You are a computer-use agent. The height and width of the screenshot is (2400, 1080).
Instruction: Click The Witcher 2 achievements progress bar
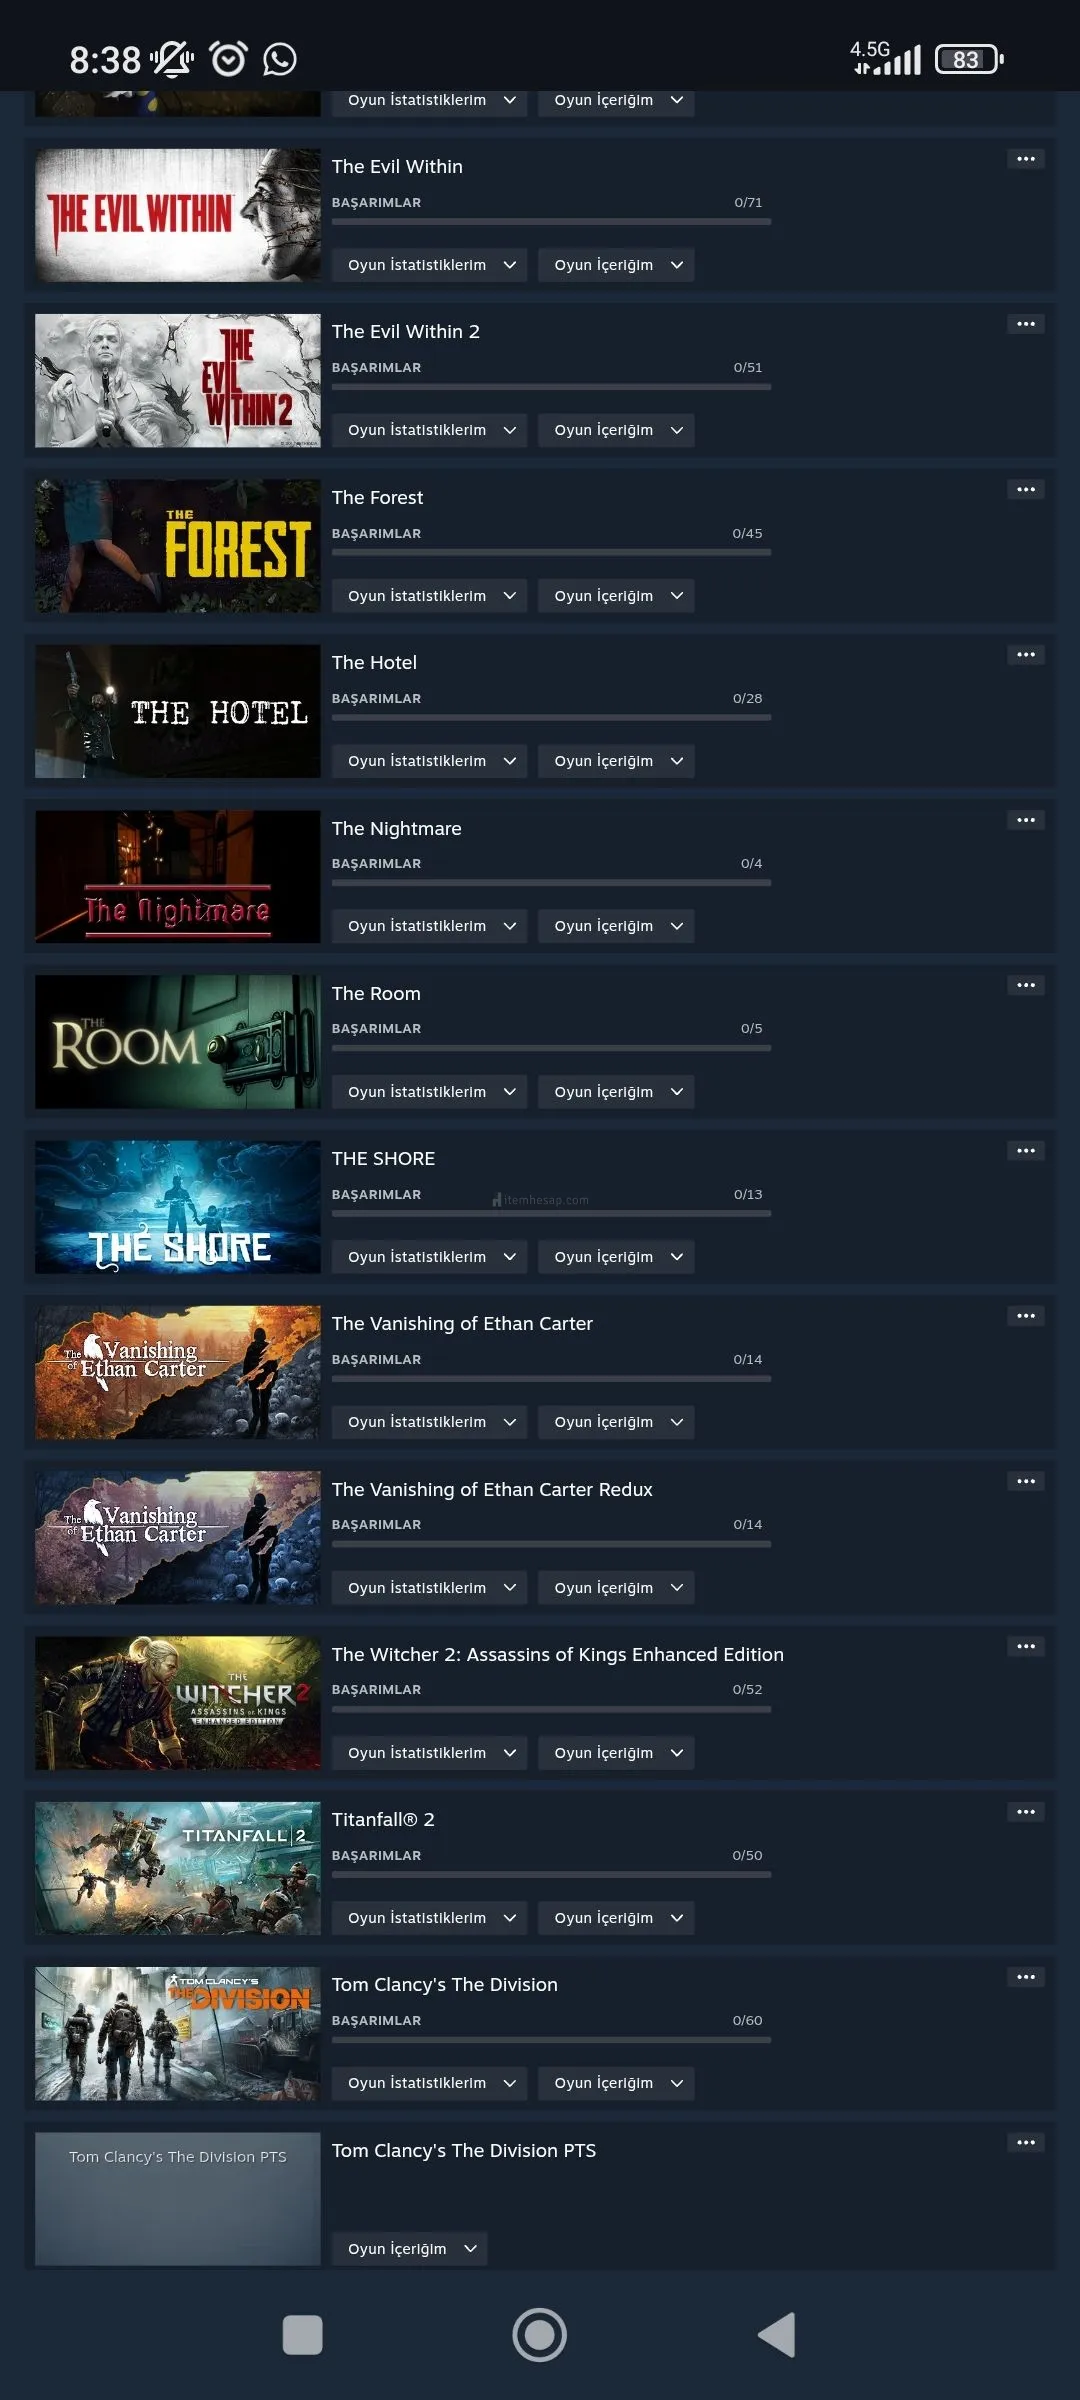coord(551,1709)
